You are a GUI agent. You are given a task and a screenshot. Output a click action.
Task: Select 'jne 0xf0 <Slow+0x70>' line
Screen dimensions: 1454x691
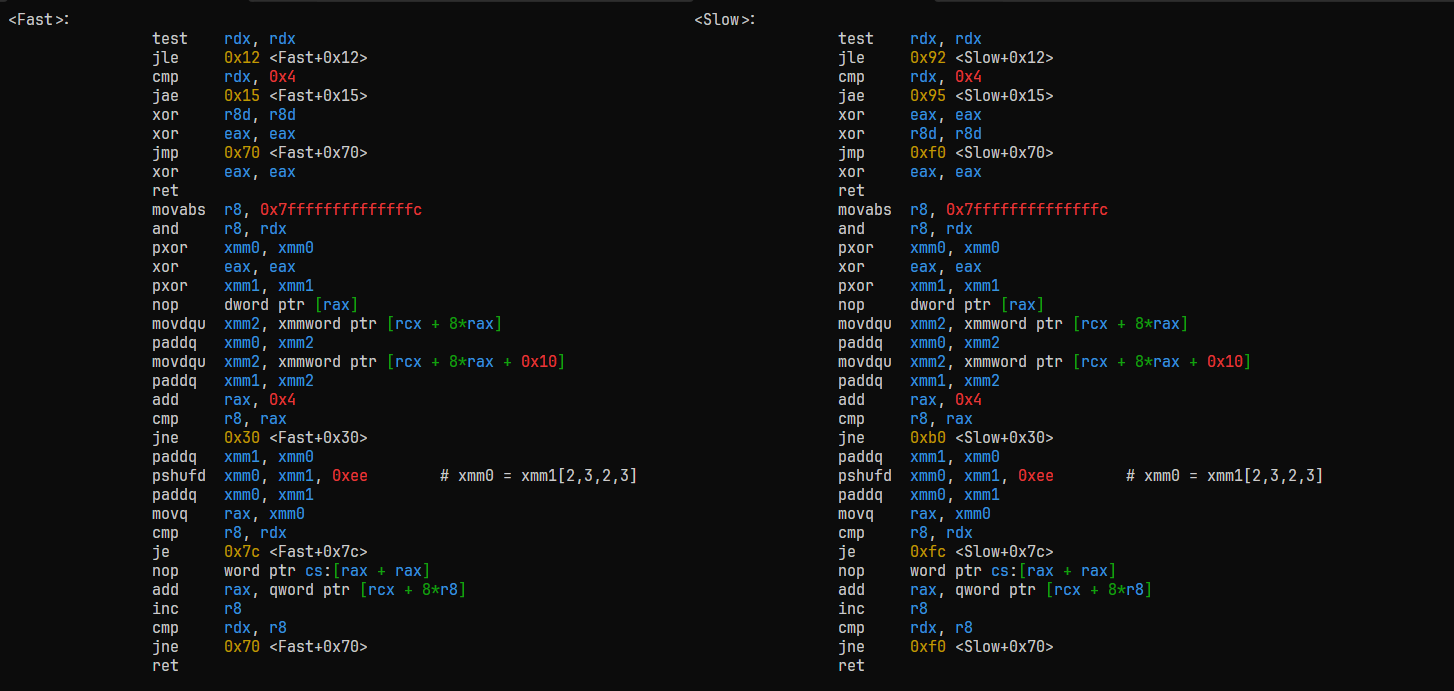coord(946,647)
